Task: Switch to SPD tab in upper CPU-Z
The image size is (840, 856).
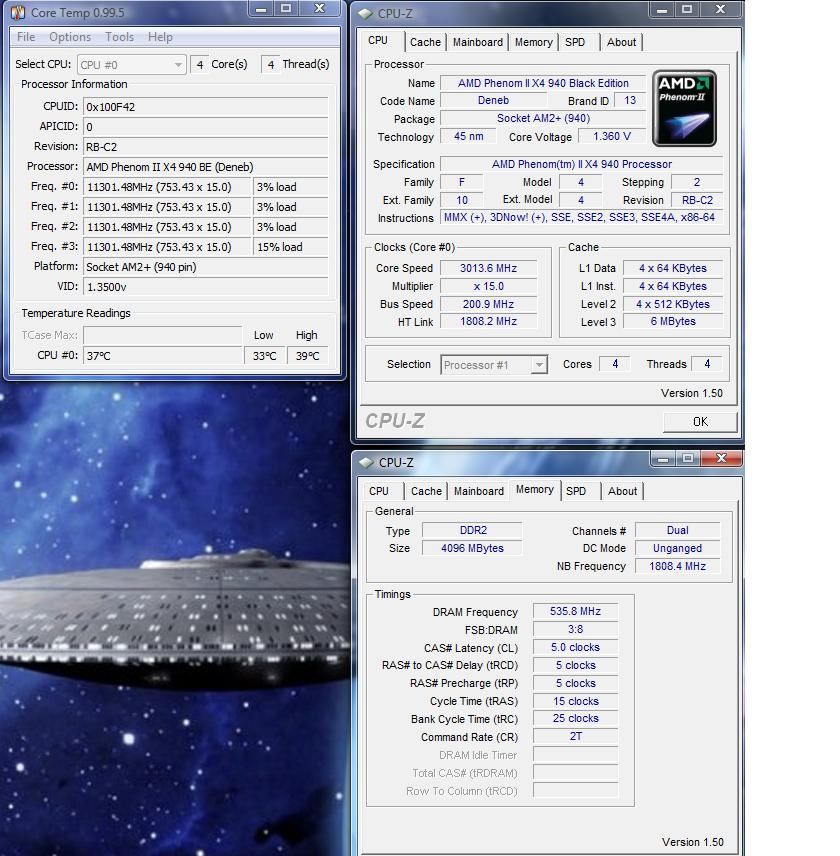Action: click(x=575, y=42)
